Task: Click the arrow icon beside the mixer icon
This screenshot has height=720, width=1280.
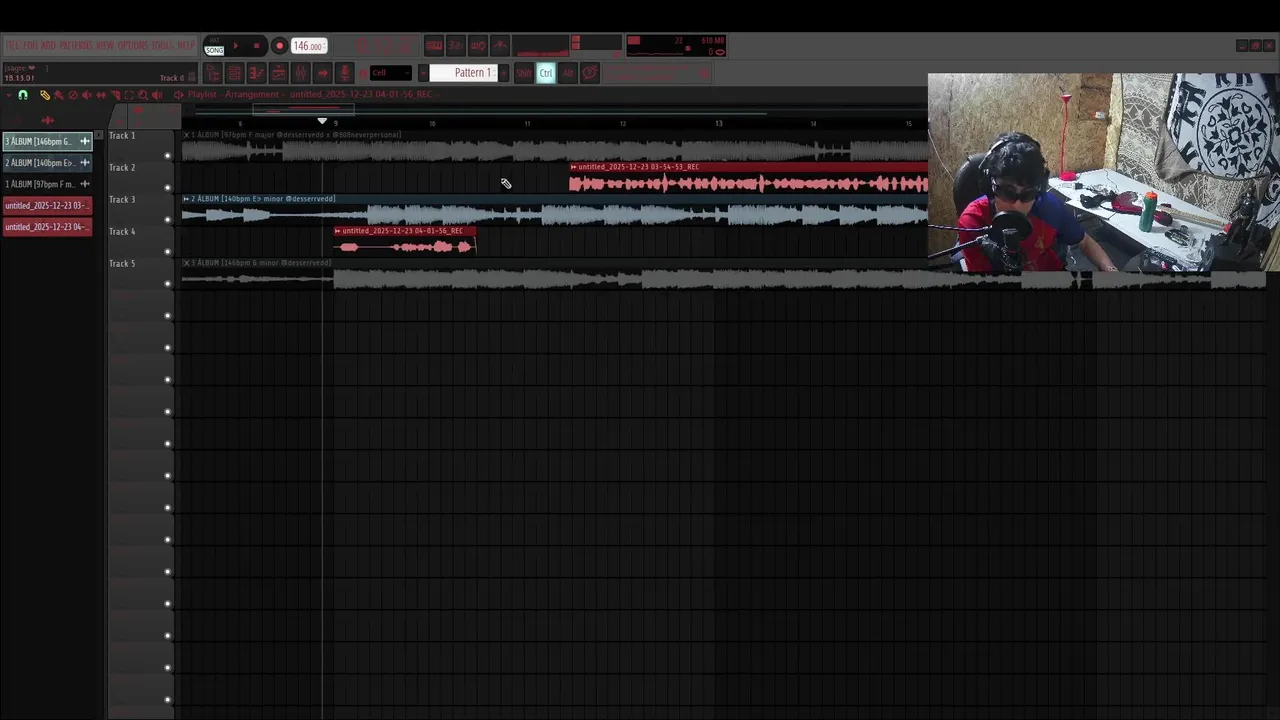Action: (x=323, y=73)
